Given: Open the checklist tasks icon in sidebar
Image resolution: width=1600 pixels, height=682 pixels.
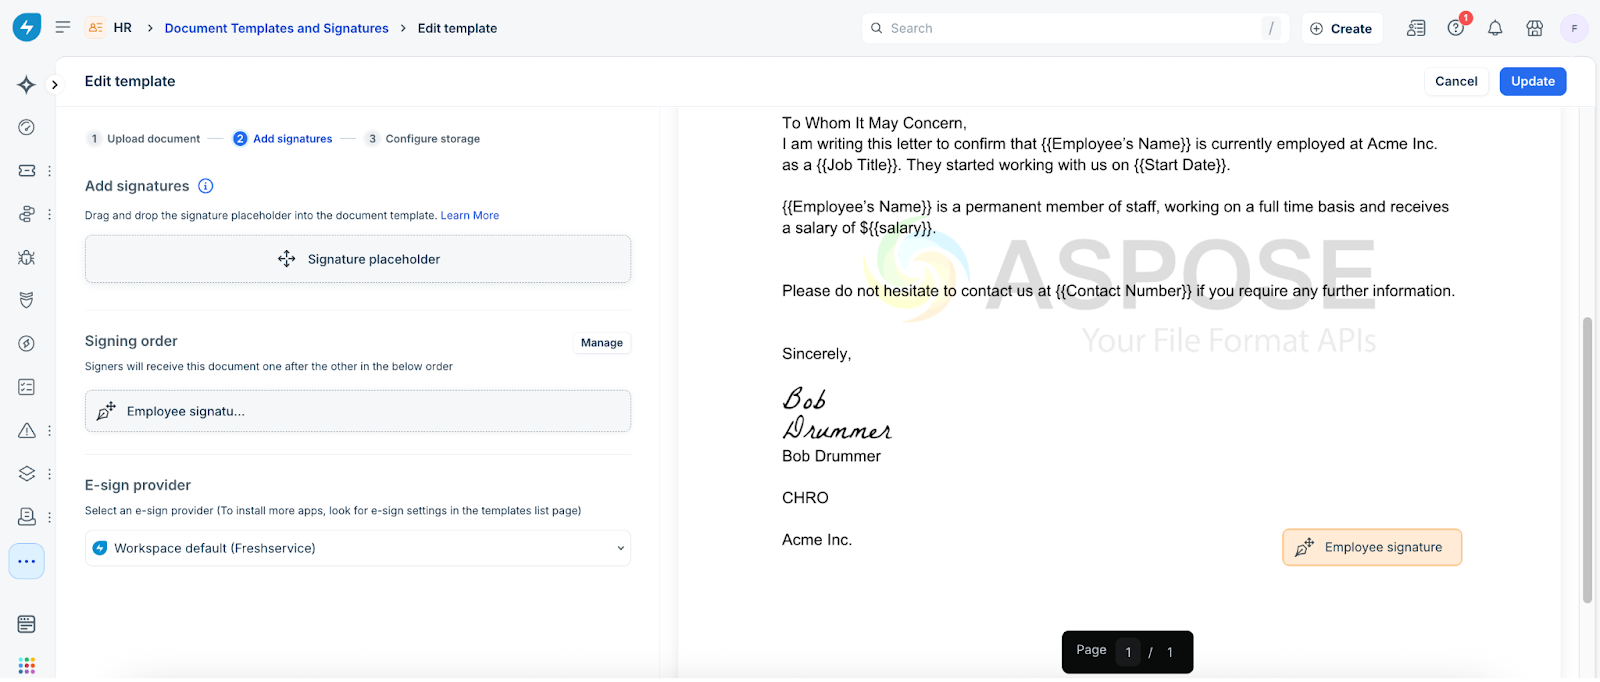Looking at the screenshot, I should (x=27, y=387).
